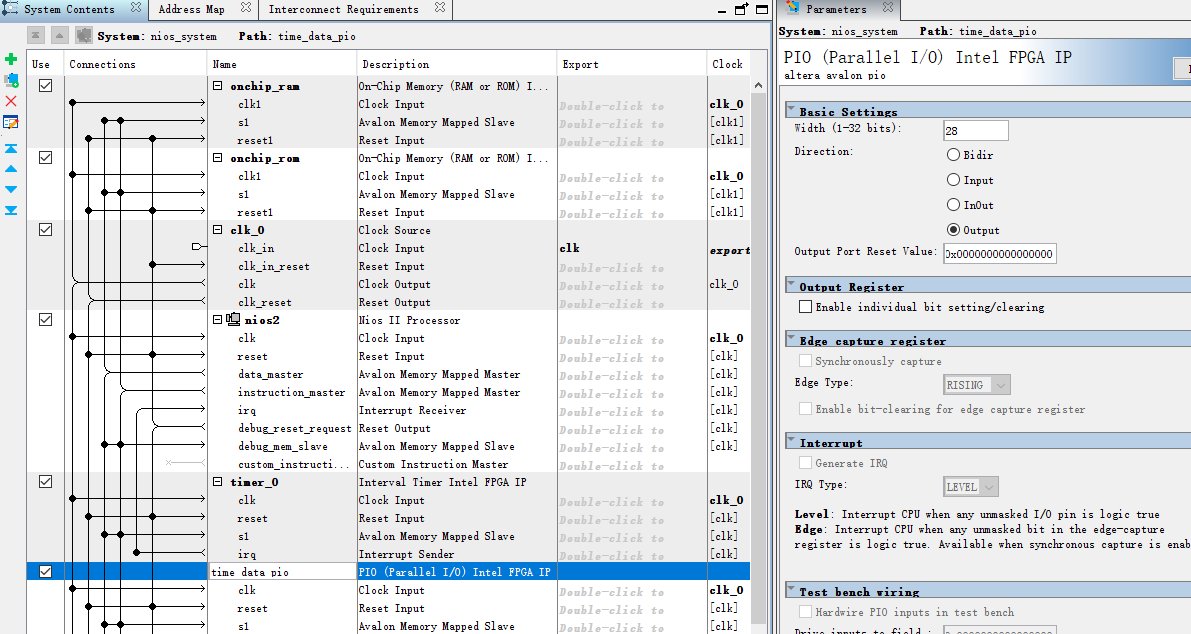
Task: Click the Width (1-32 bits) input field
Action: click(975, 131)
